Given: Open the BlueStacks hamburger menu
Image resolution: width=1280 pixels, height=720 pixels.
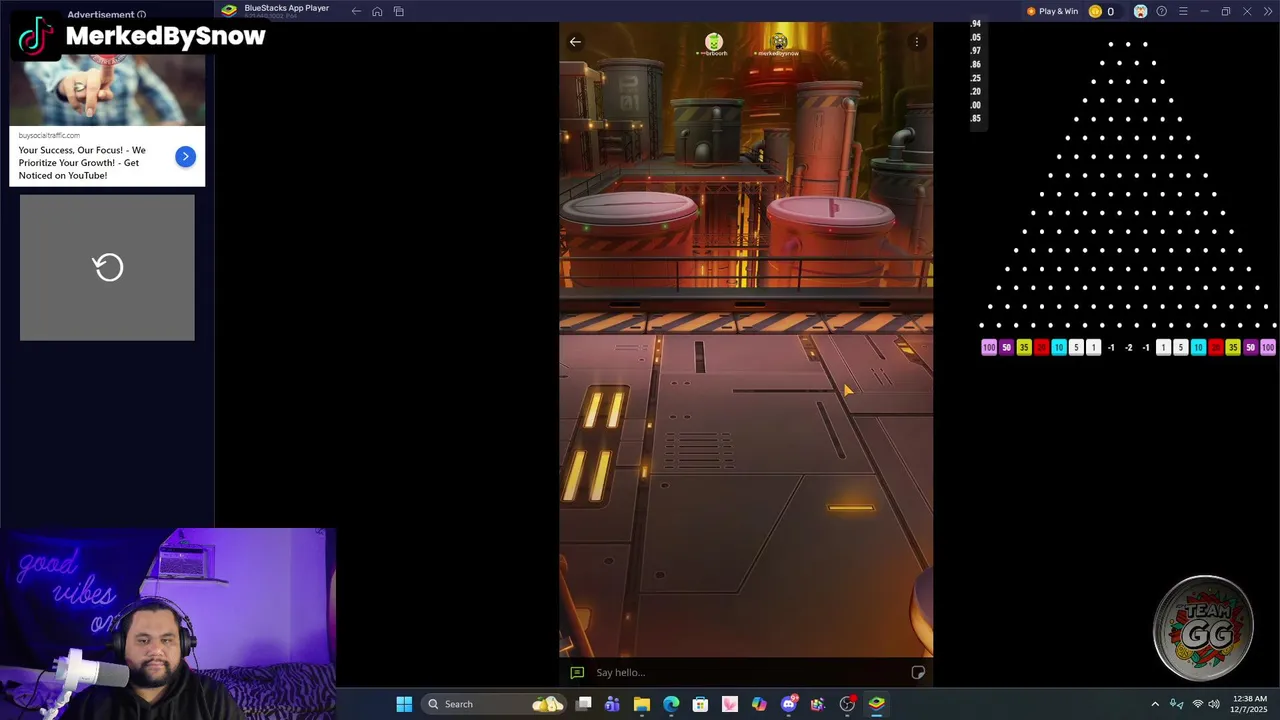Looking at the screenshot, I should 1183,11.
